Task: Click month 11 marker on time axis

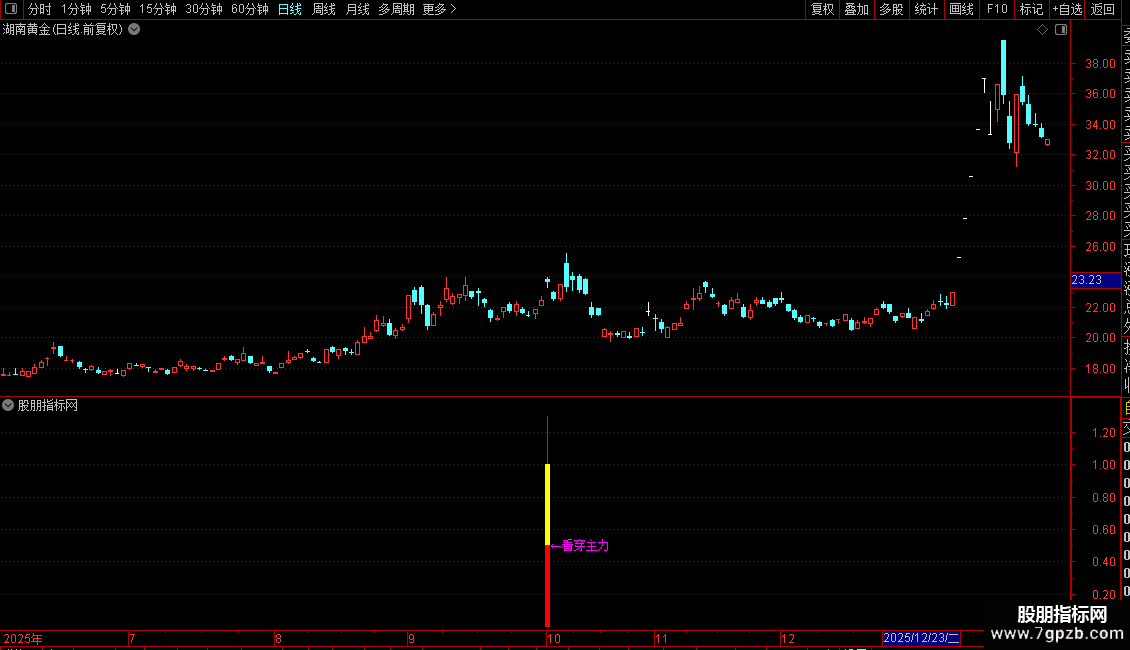Action: [x=662, y=638]
